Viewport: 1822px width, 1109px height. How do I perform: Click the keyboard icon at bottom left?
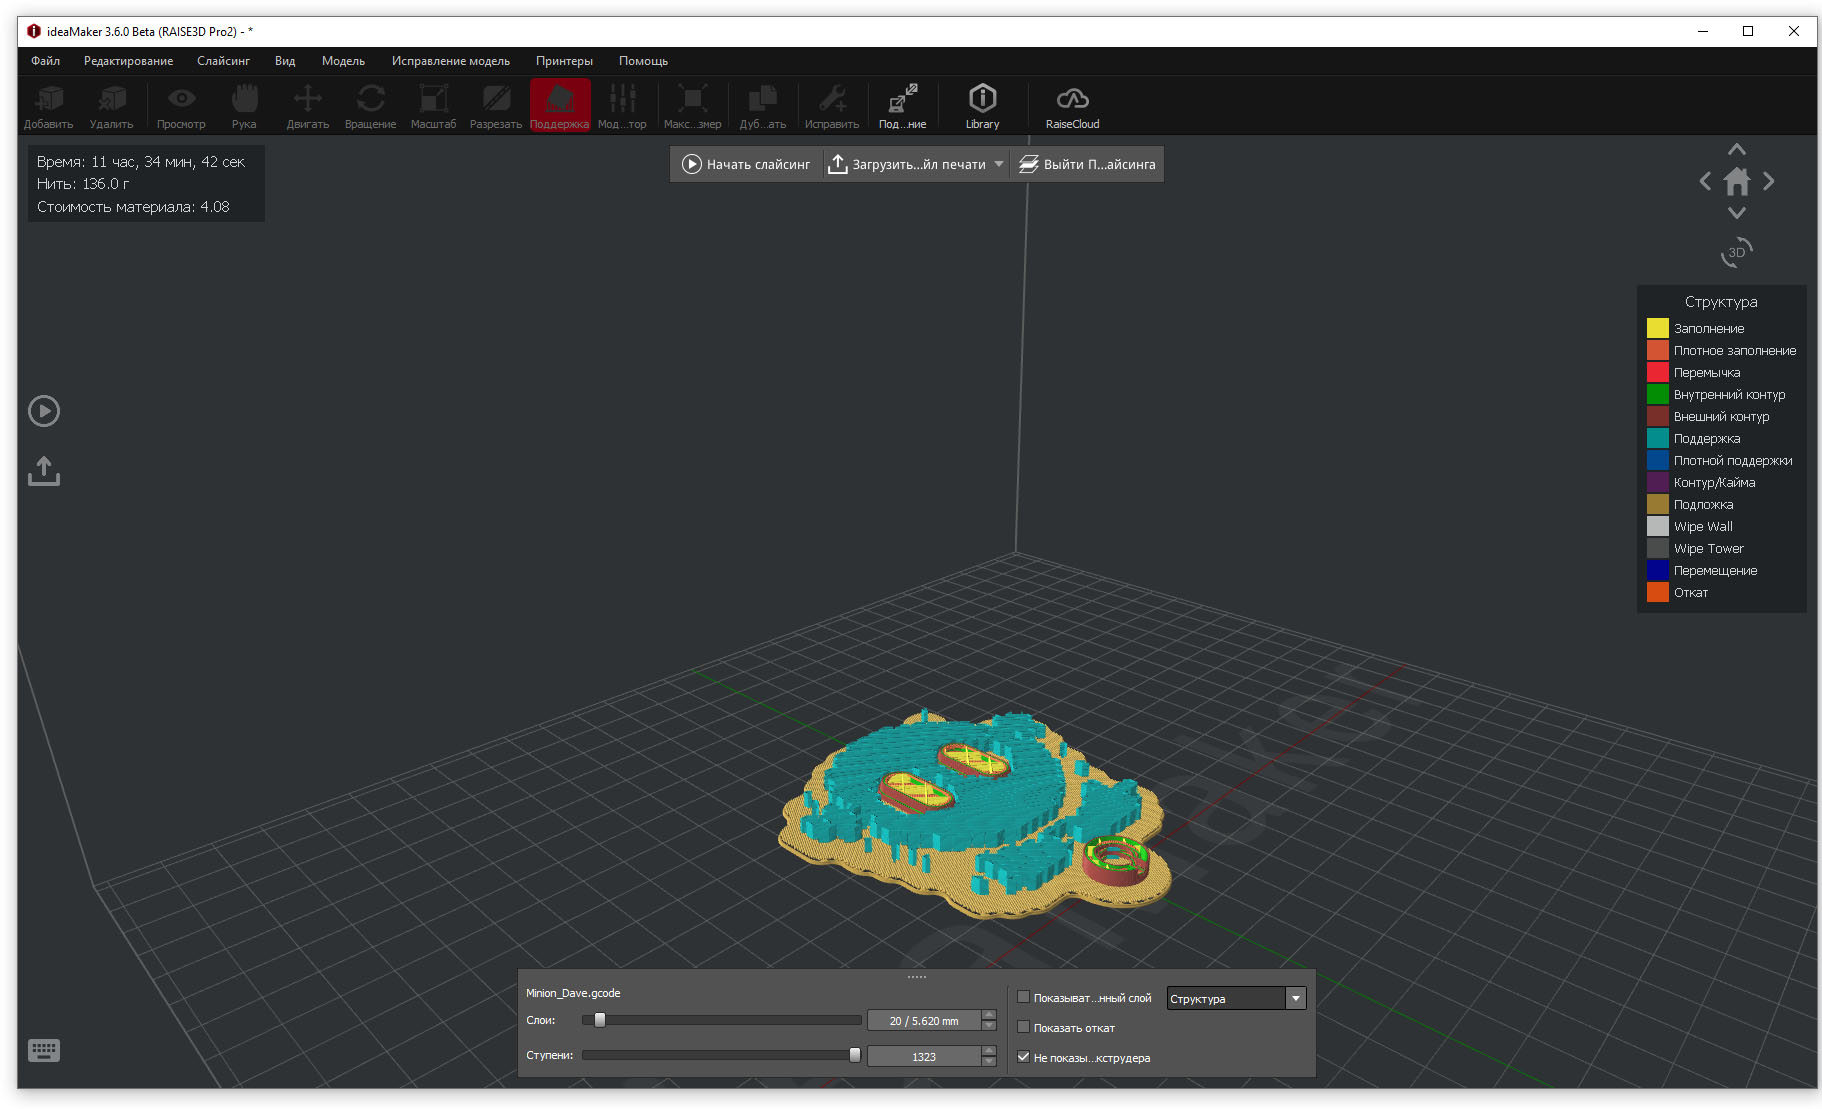point(44,1050)
